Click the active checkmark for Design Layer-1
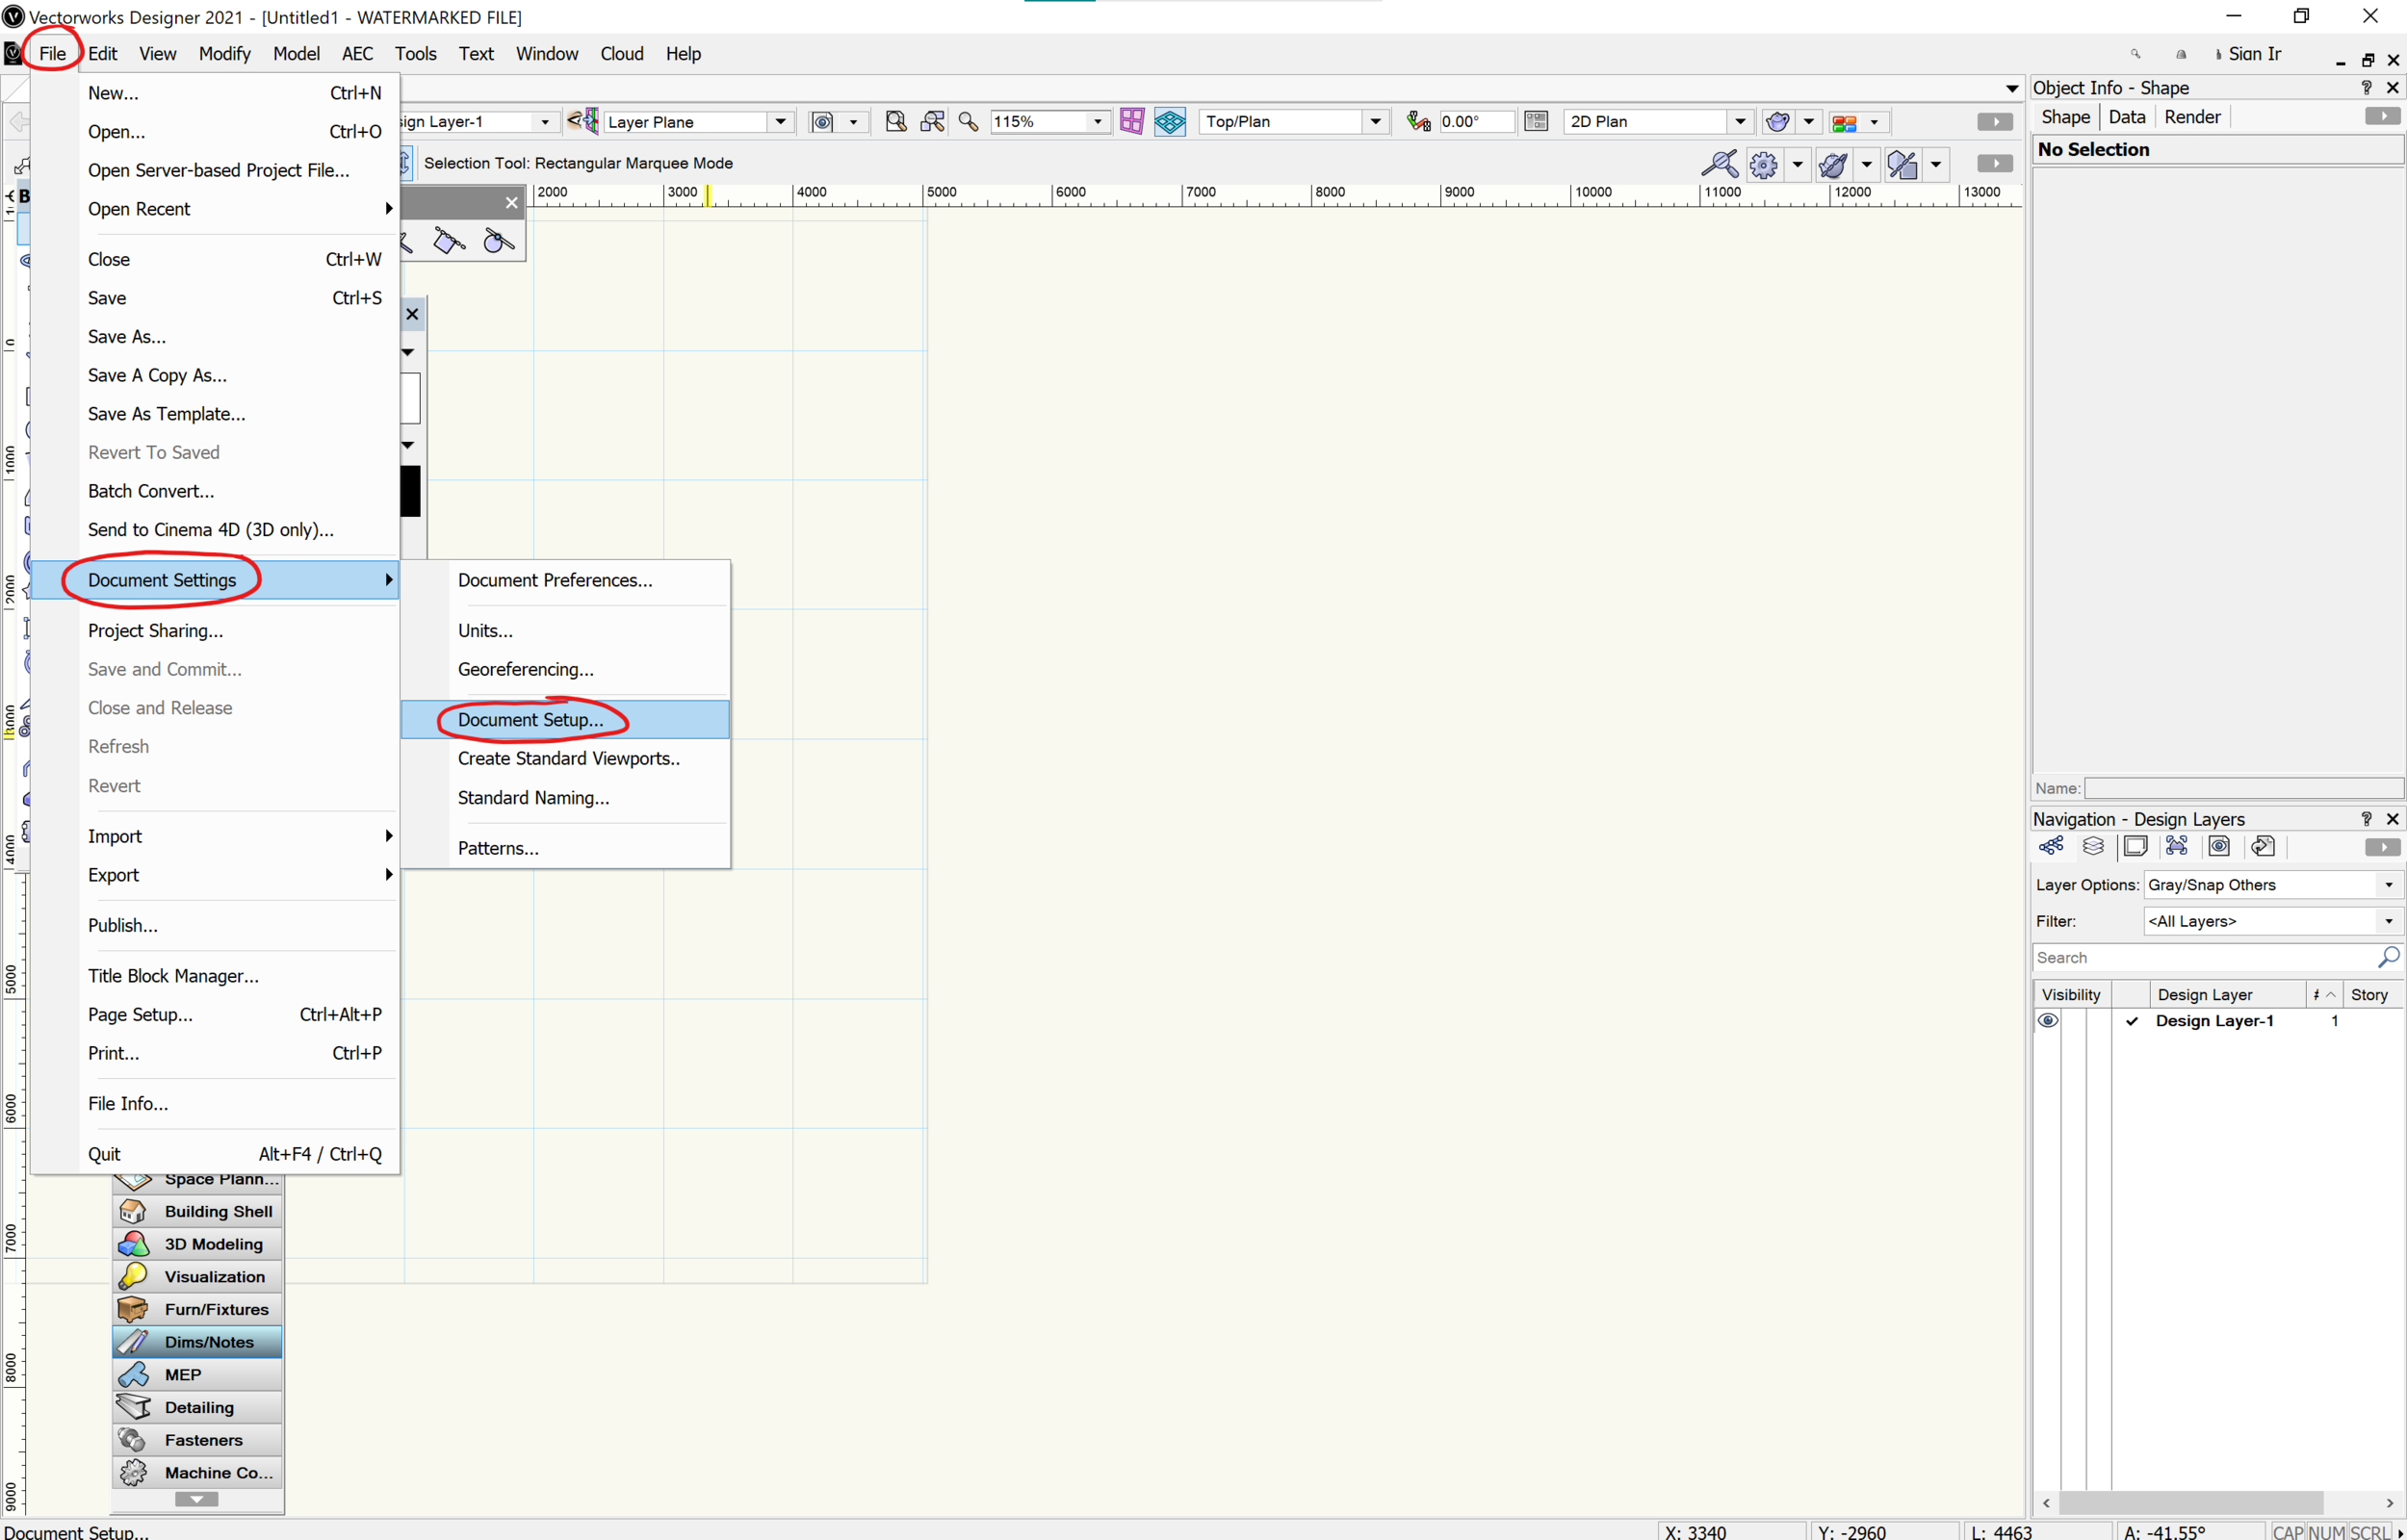Viewport: 2407px width, 1540px height. pyautogui.click(x=2132, y=1021)
